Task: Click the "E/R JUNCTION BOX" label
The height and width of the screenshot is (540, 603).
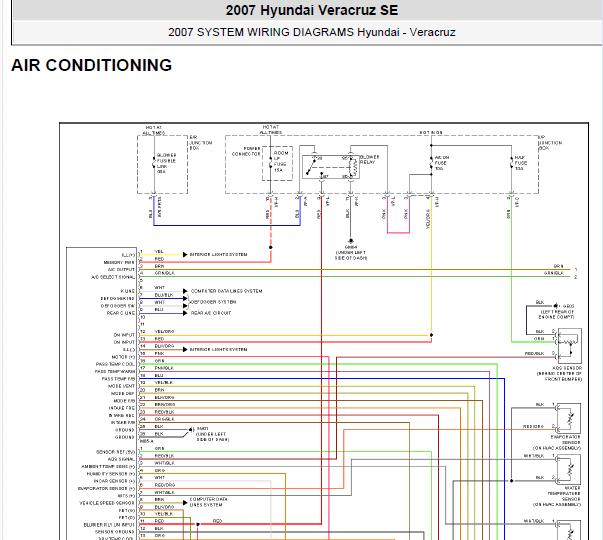Action: pos(201,143)
